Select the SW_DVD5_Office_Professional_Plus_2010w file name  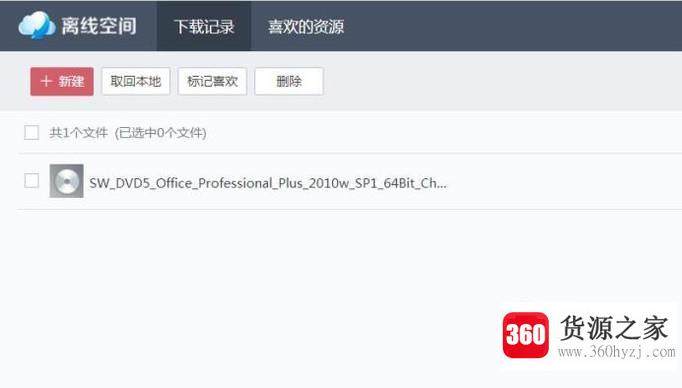[x=268, y=183]
